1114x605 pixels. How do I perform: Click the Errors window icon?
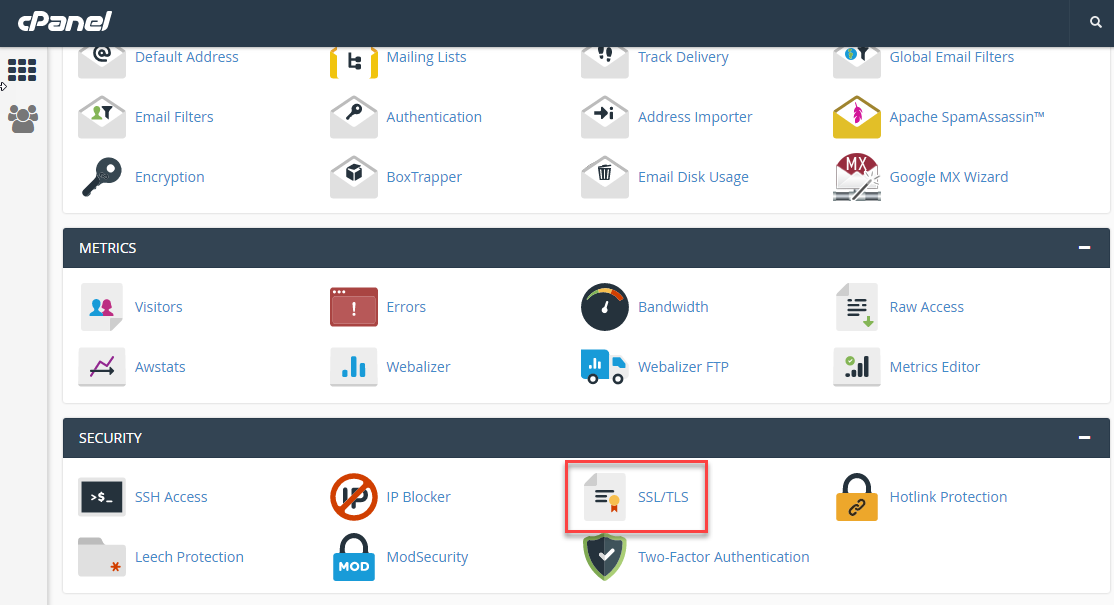(x=354, y=307)
